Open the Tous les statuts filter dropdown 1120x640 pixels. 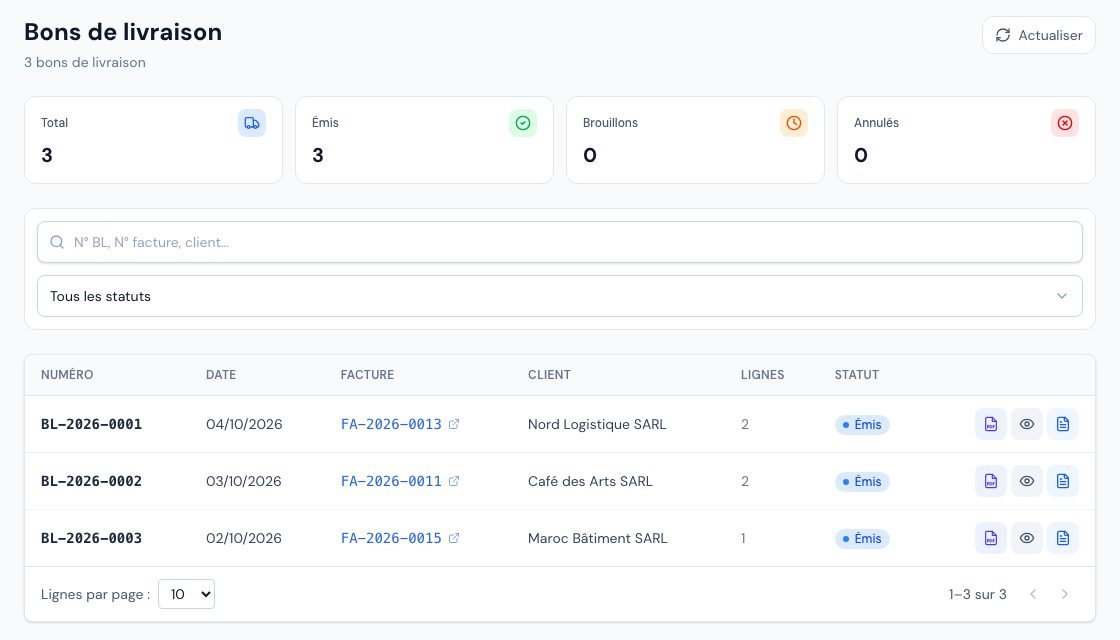coord(560,296)
